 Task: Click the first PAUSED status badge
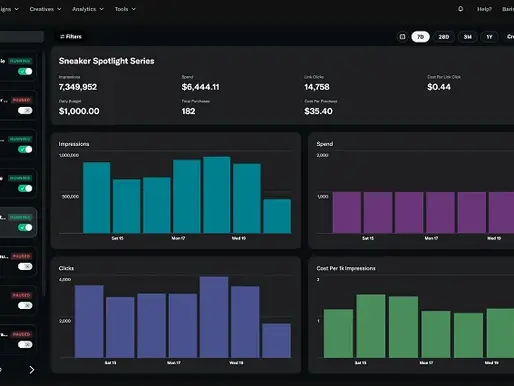point(22,100)
